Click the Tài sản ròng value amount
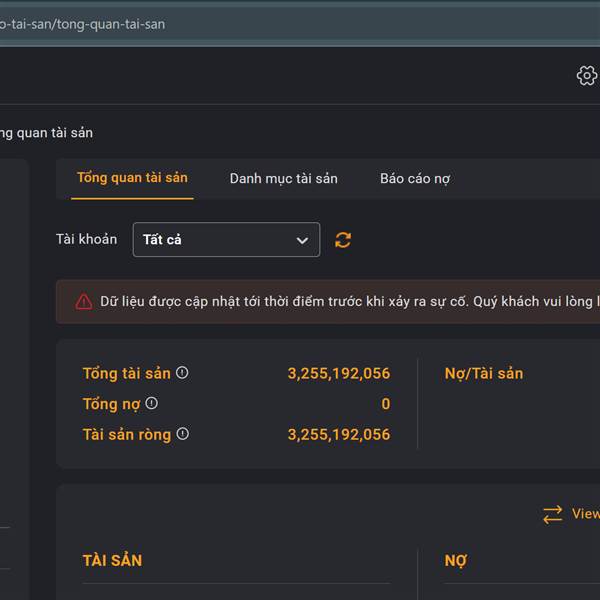Viewport: 600px width, 600px height. (x=339, y=434)
